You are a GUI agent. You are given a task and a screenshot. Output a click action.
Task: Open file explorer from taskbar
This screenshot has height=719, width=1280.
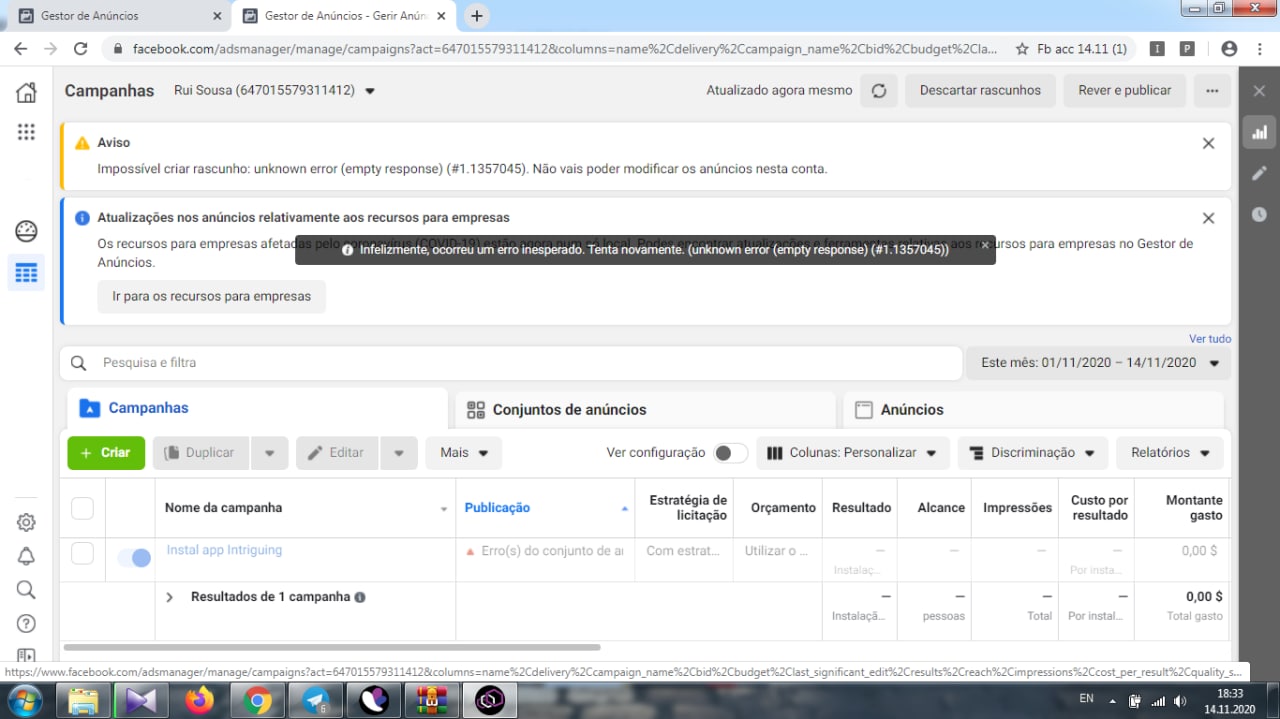pyautogui.click(x=84, y=700)
